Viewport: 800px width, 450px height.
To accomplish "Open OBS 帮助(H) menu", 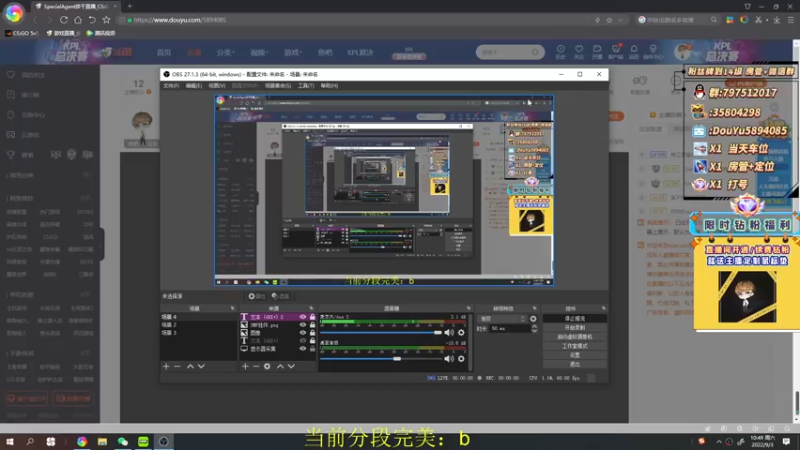I will [329, 86].
